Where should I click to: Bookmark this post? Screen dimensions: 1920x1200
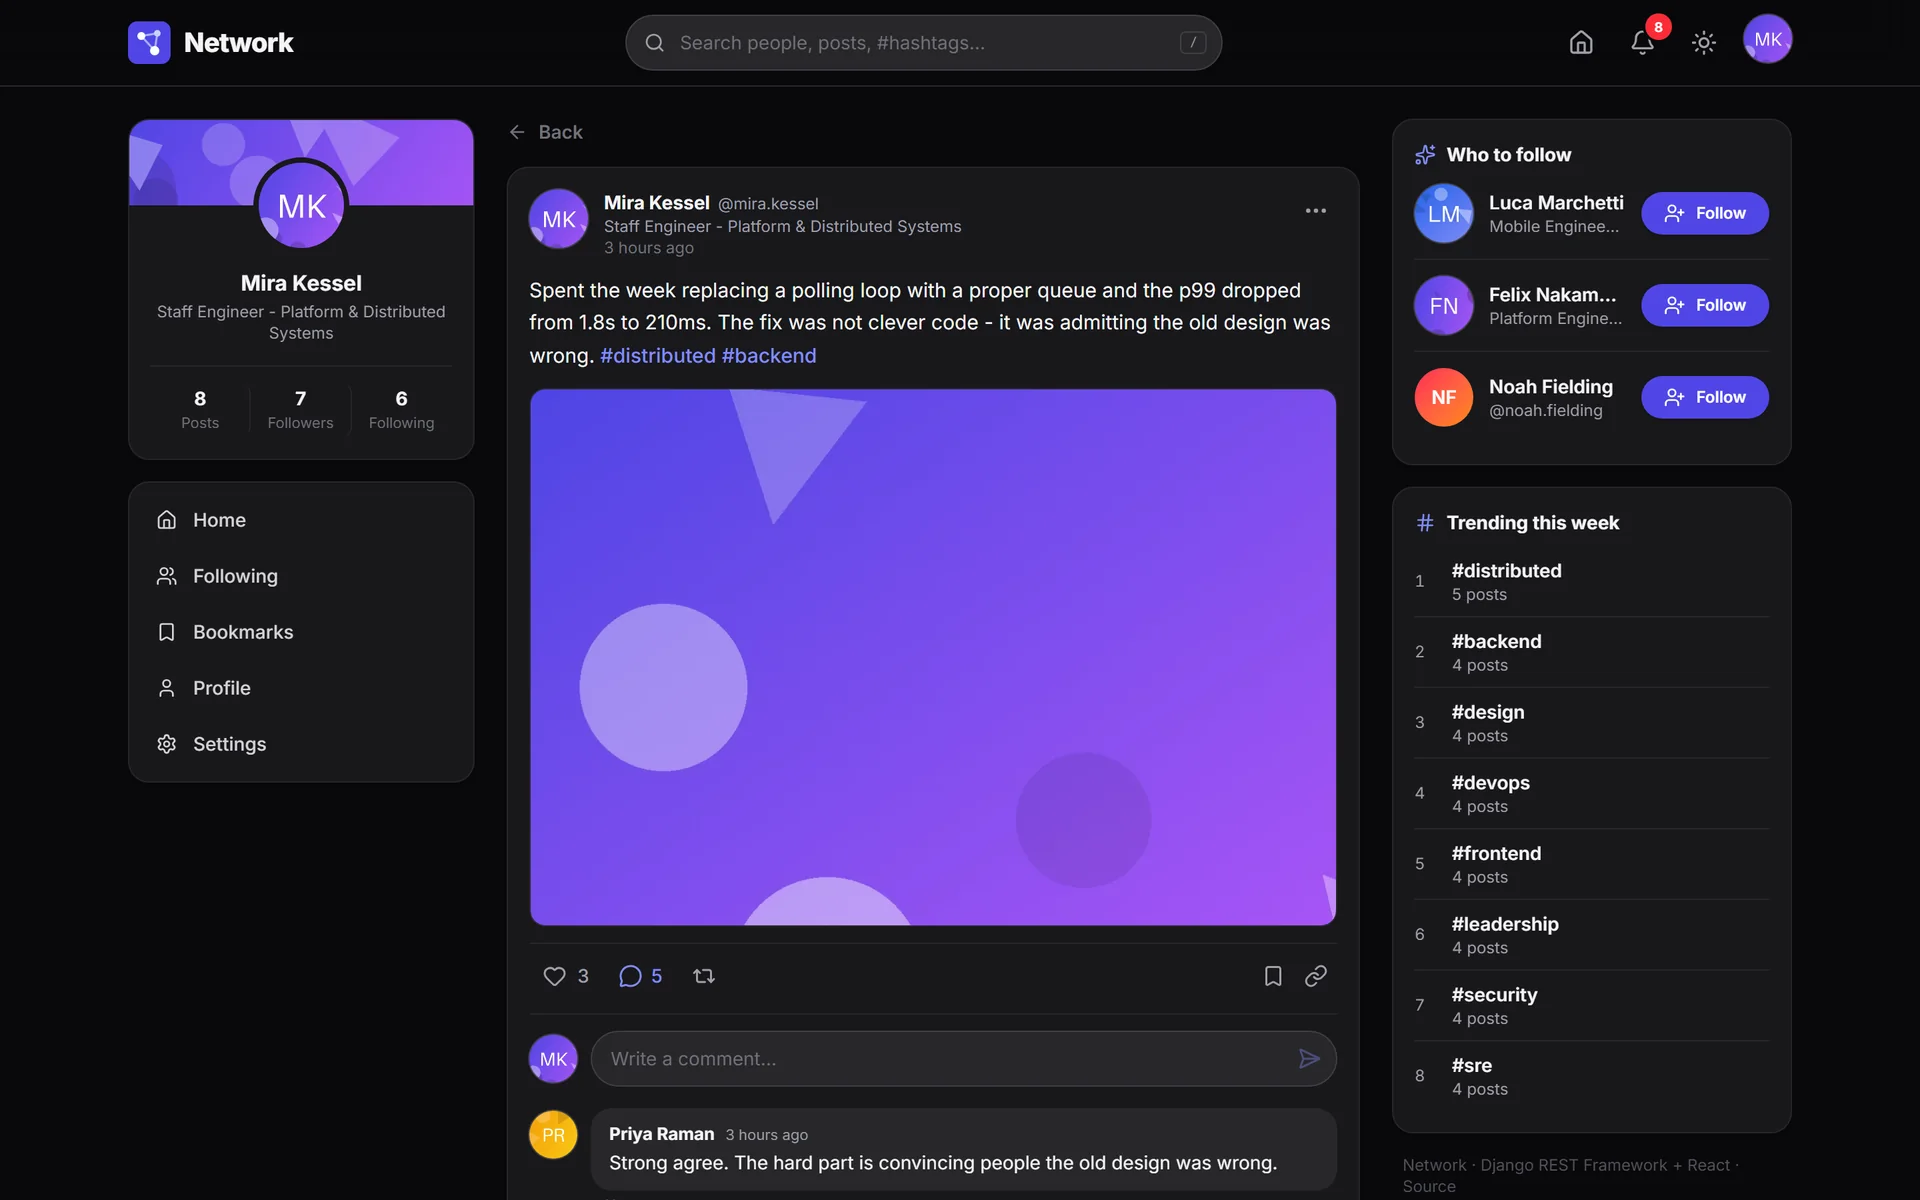point(1273,976)
